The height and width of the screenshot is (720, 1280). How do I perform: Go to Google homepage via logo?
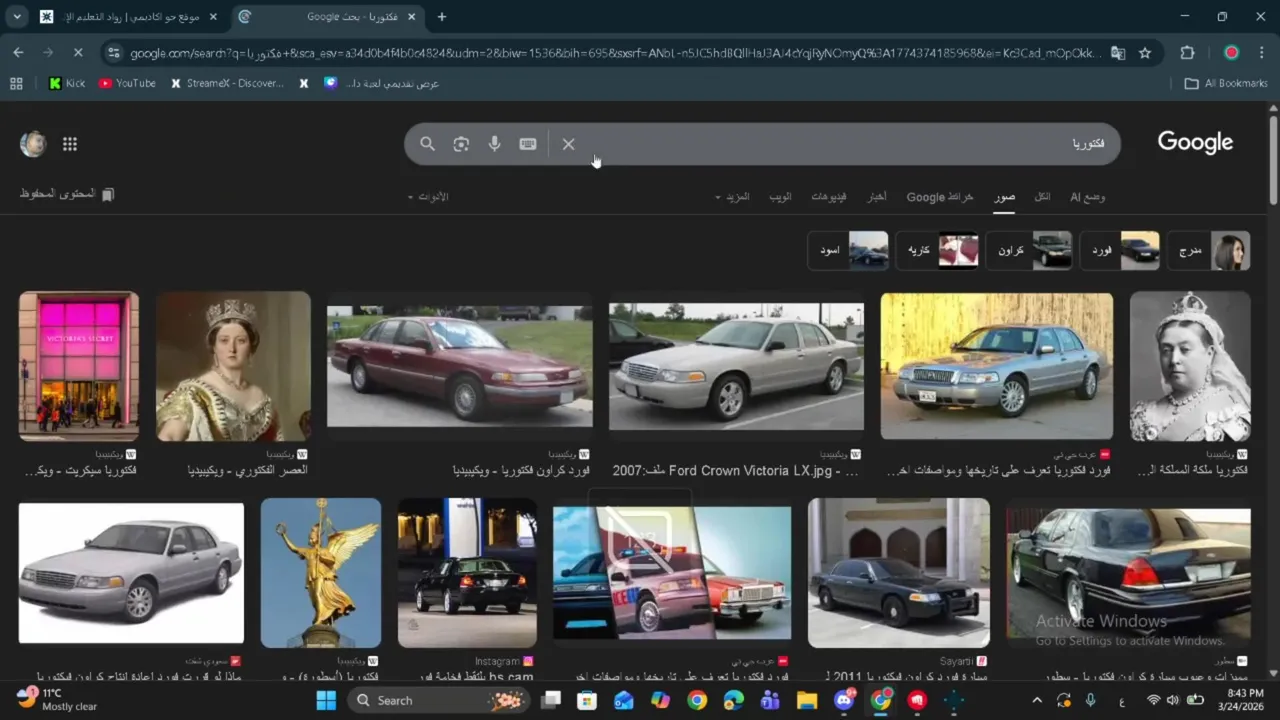click(1195, 143)
